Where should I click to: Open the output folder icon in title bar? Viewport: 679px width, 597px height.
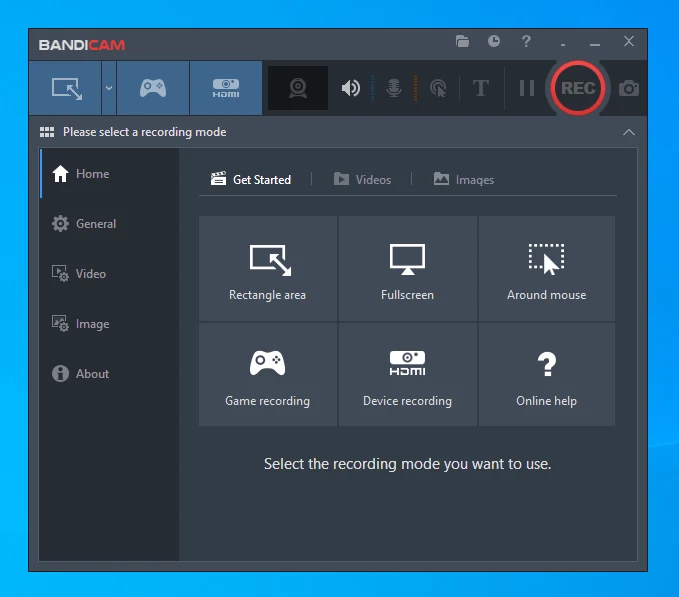(x=462, y=42)
